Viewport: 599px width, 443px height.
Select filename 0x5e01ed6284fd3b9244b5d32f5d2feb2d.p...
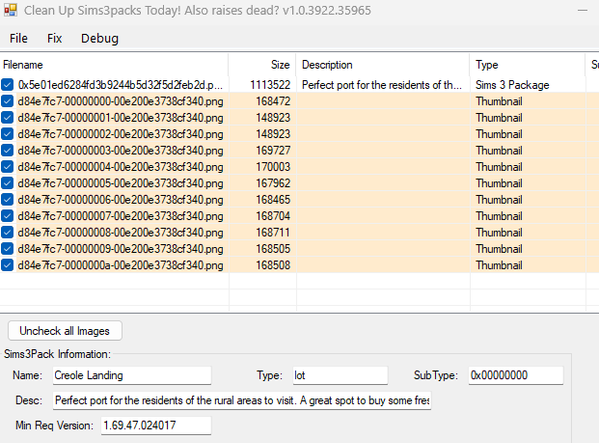(x=120, y=85)
